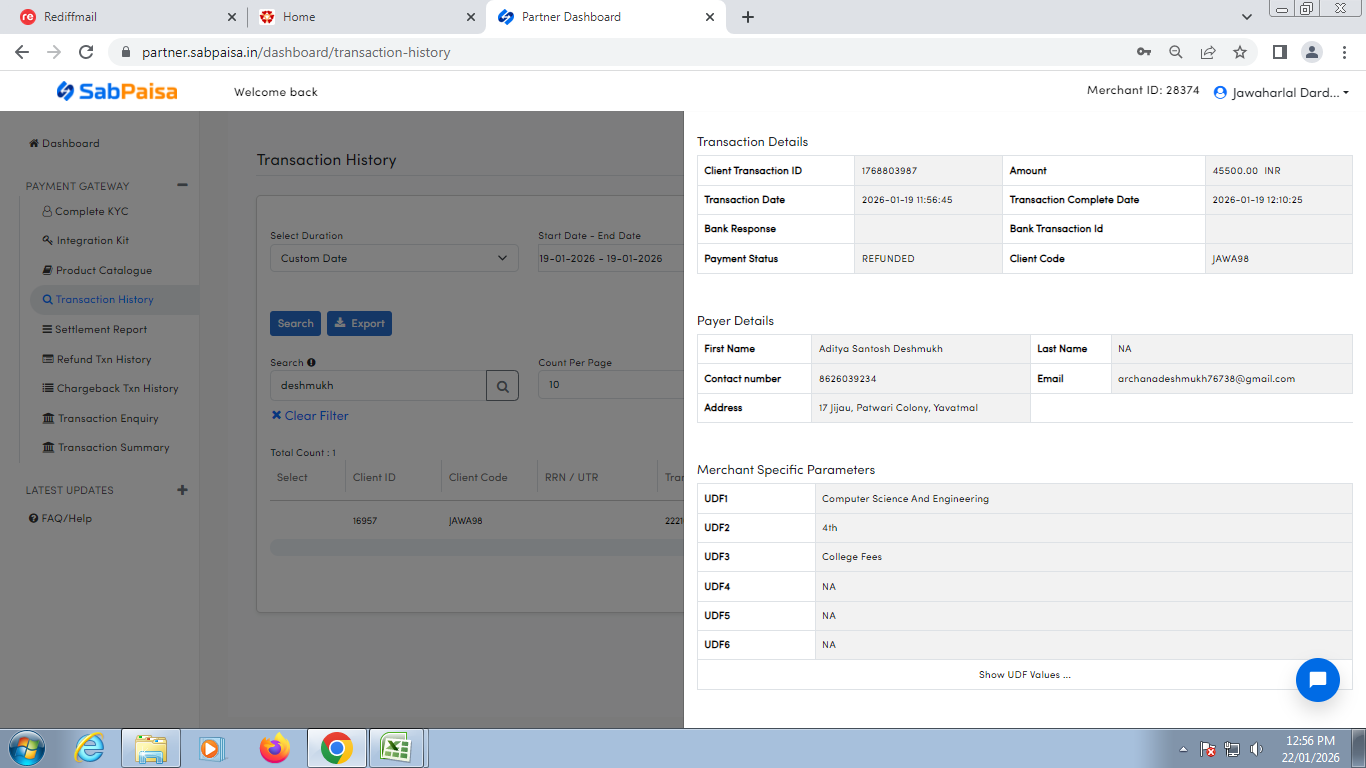
Task: Go to Refund Txn History
Action: (x=103, y=359)
